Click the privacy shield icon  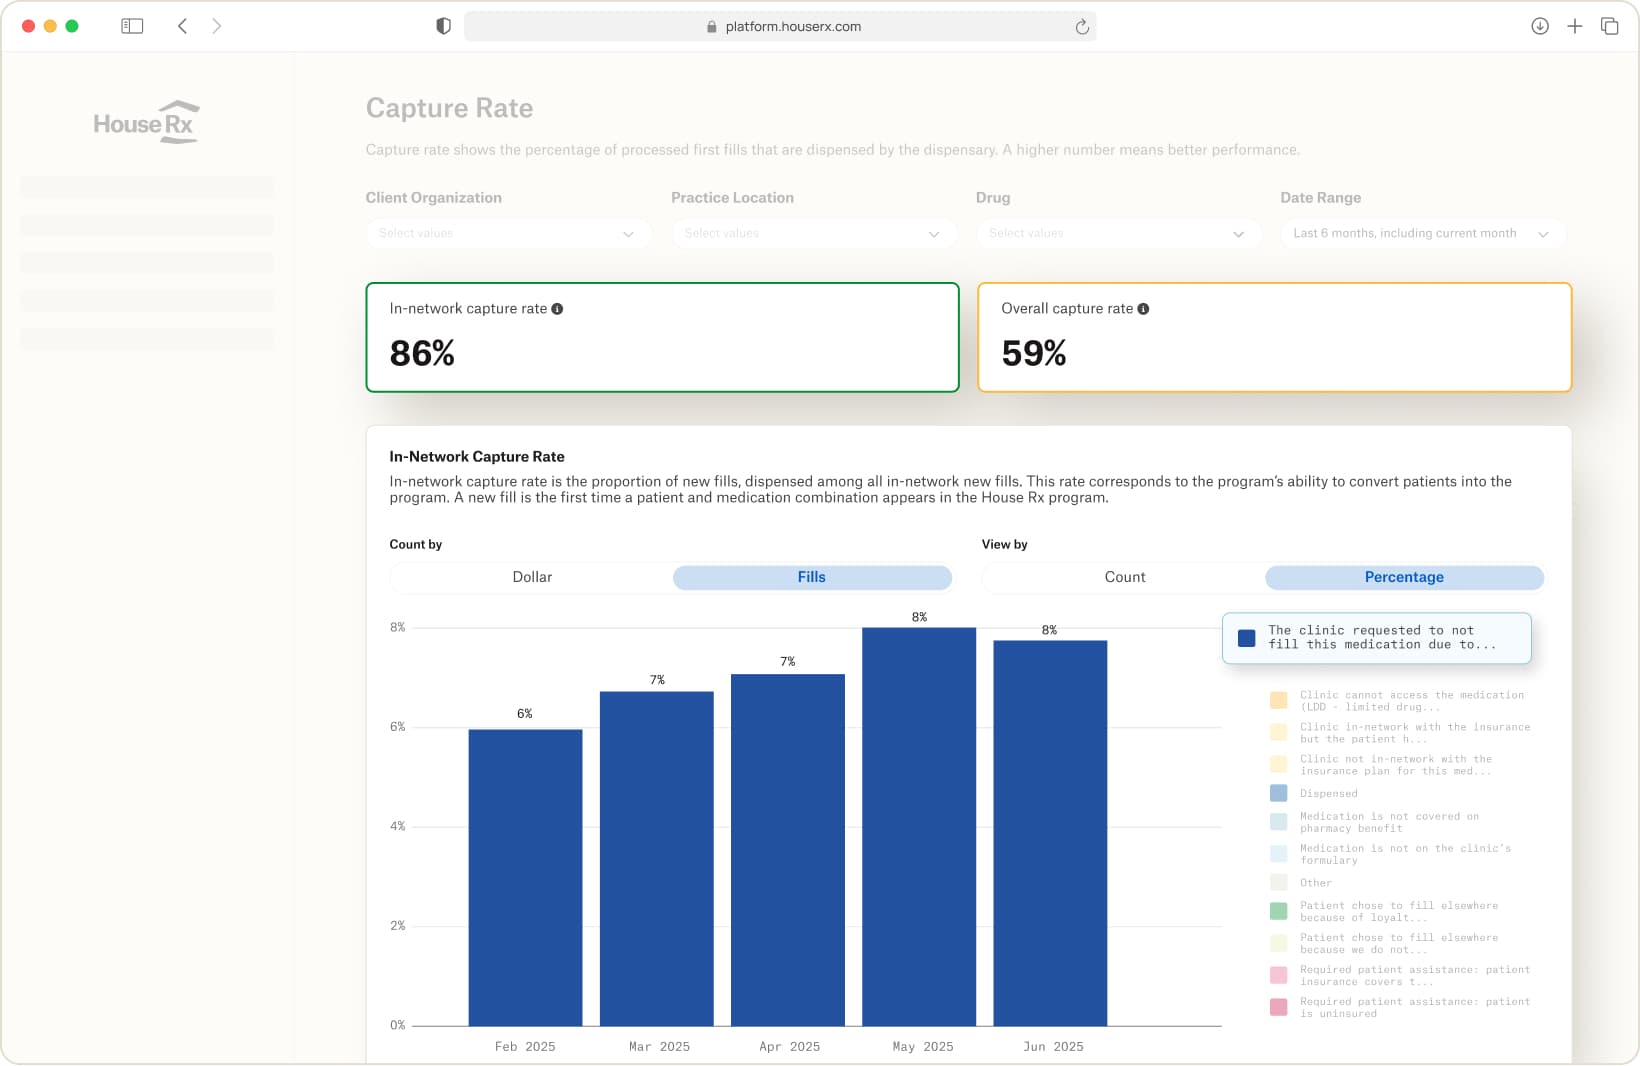(x=443, y=26)
